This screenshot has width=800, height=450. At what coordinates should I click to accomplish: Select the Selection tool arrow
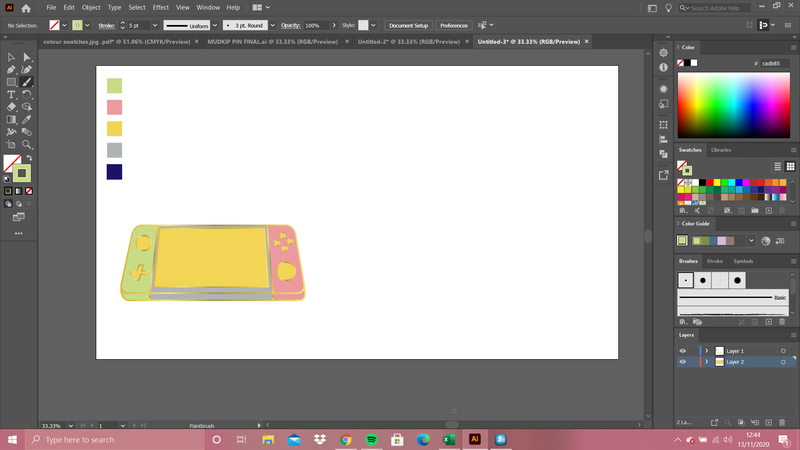click(x=11, y=57)
